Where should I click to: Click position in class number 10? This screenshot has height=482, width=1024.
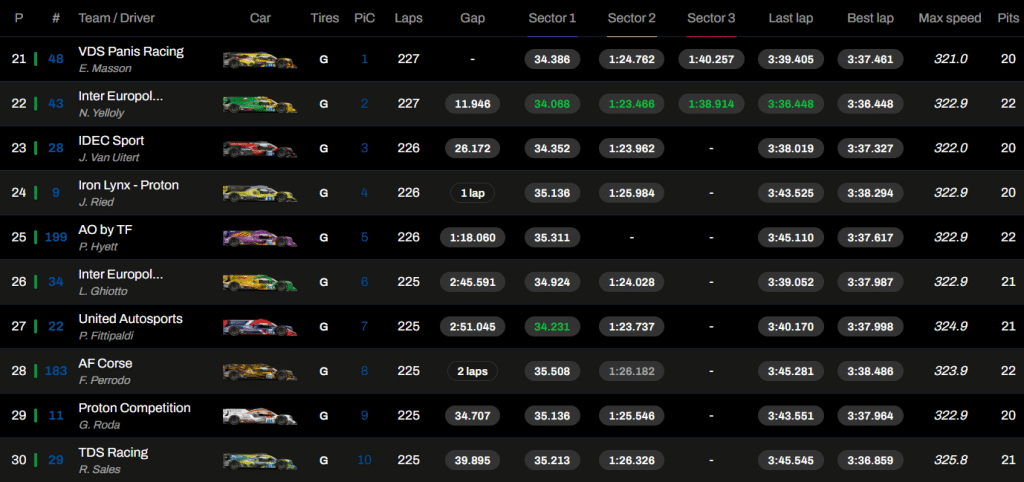coord(364,460)
